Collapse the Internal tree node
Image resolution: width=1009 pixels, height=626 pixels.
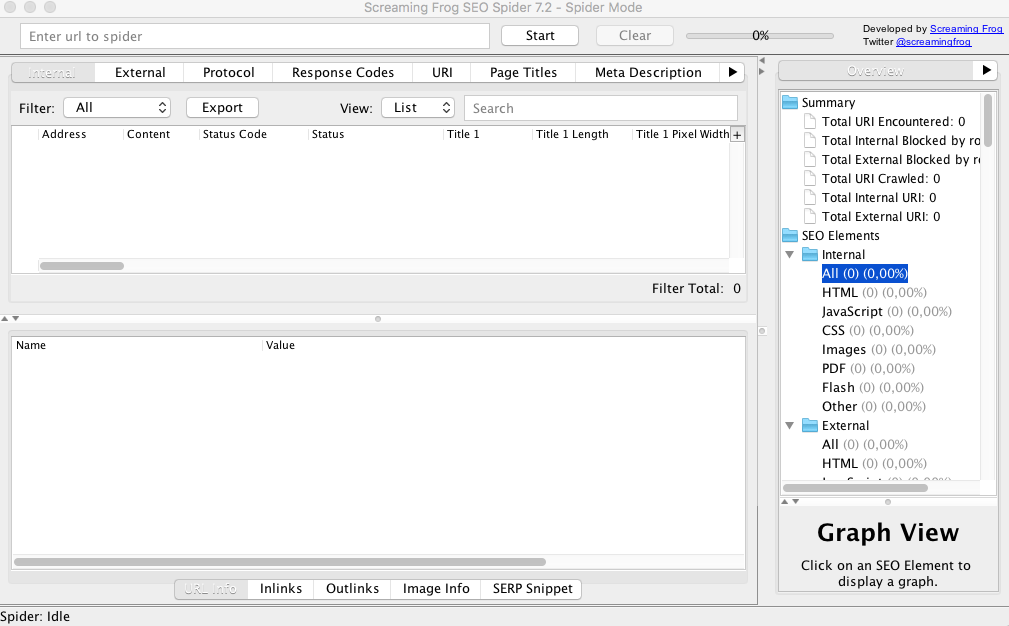pyautogui.click(x=790, y=255)
